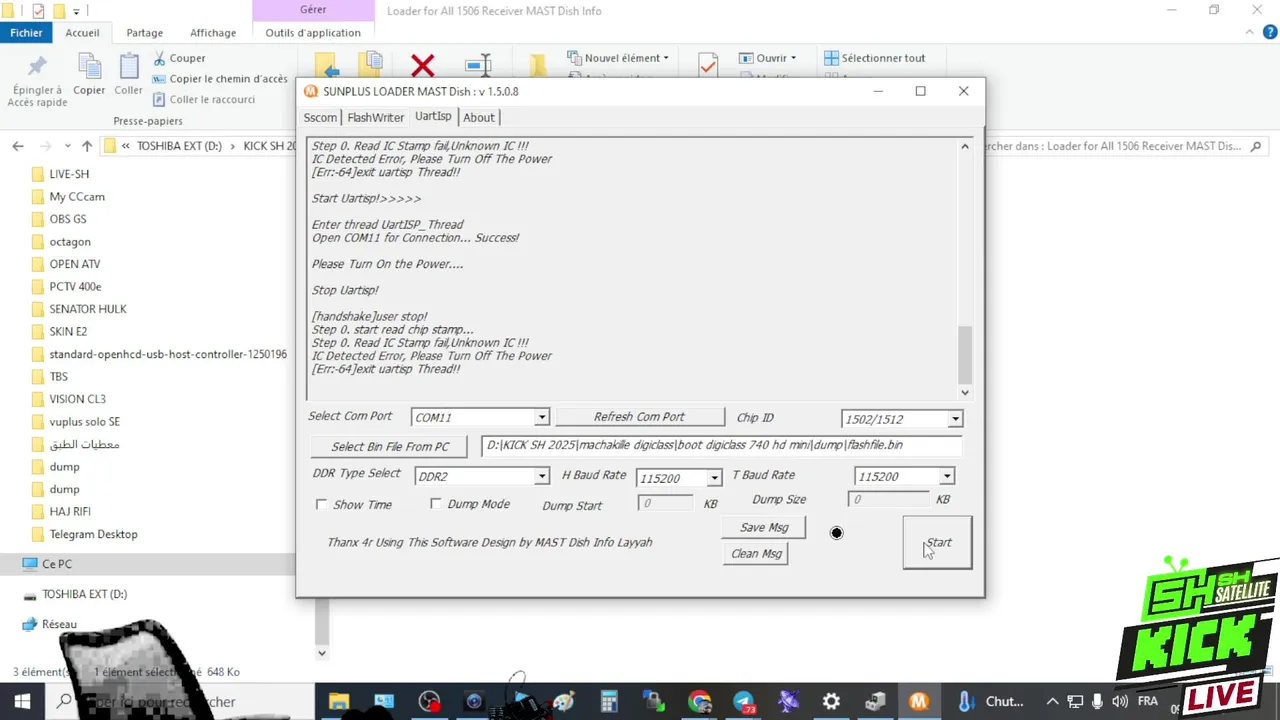Screen dimensions: 1280x720
Task: Switch to the FlashWriter tab
Action: tap(376, 117)
